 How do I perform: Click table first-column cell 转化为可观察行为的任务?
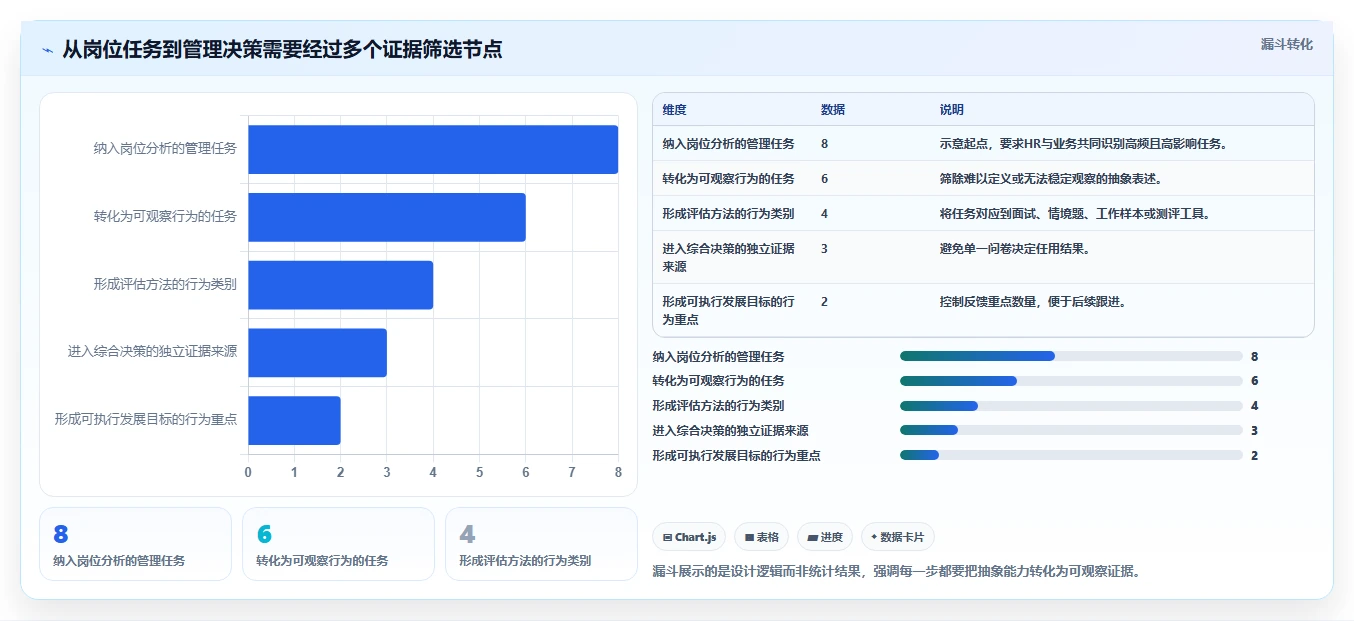[x=728, y=179]
